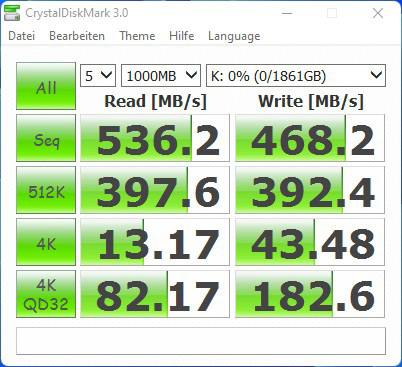The height and width of the screenshot is (367, 402).
Task: Open the Hilfe menu
Action: 182,36
